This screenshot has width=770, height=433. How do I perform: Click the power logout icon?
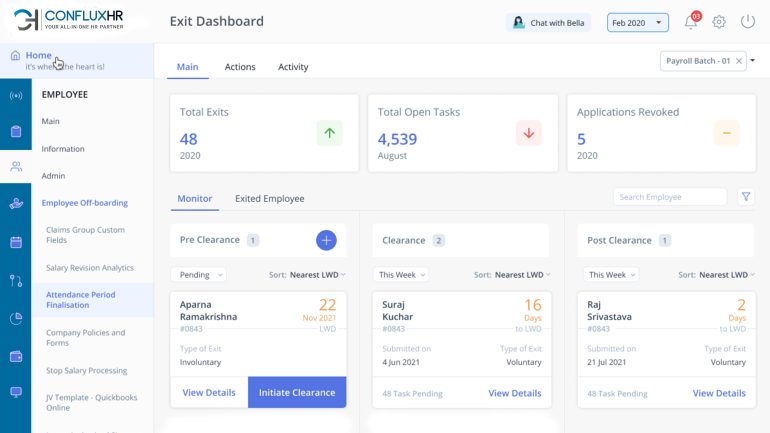point(747,22)
